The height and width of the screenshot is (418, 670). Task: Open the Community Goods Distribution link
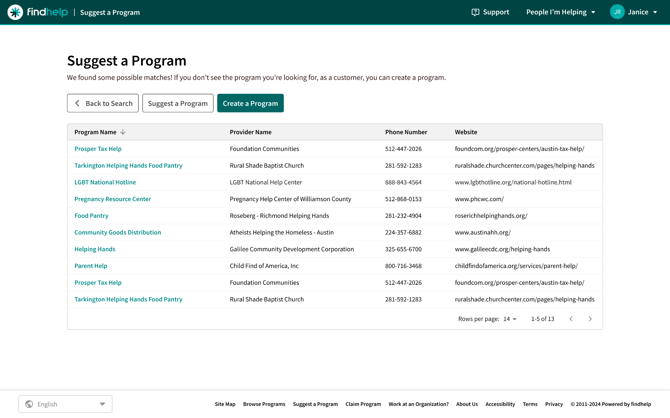click(x=117, y=232)
